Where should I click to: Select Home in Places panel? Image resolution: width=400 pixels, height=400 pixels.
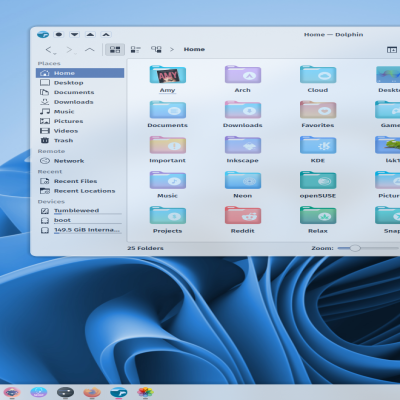coord(80,73)
